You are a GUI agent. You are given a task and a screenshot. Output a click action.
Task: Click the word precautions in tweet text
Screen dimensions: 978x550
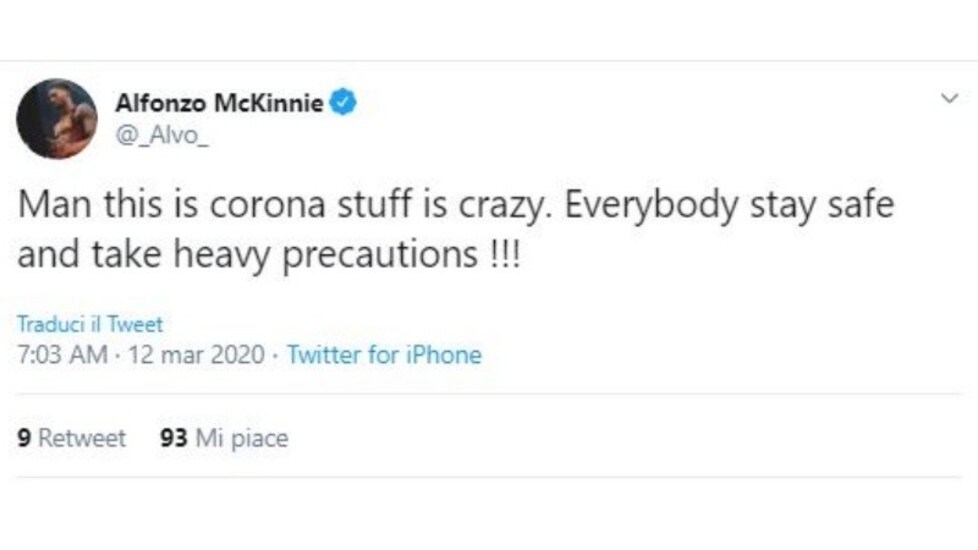[x=380, y=255]
